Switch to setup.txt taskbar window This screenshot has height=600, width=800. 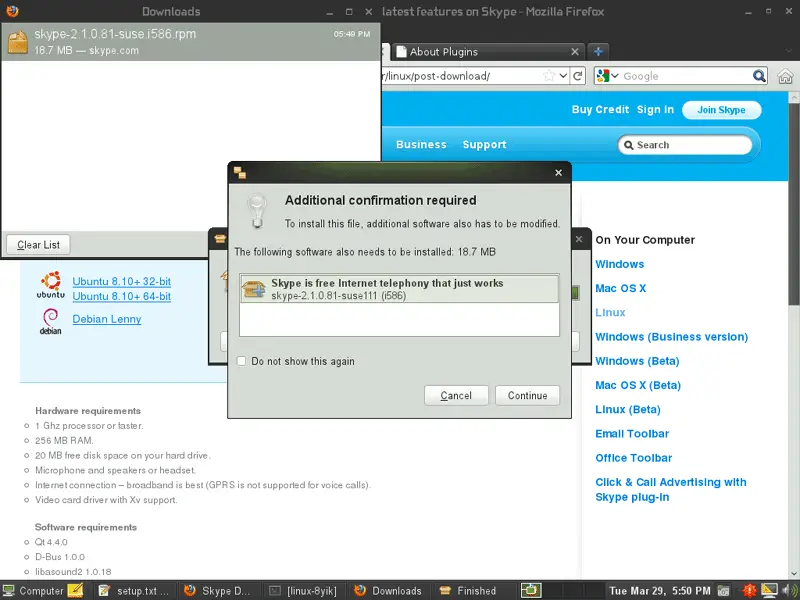click(x=134, y=591)
